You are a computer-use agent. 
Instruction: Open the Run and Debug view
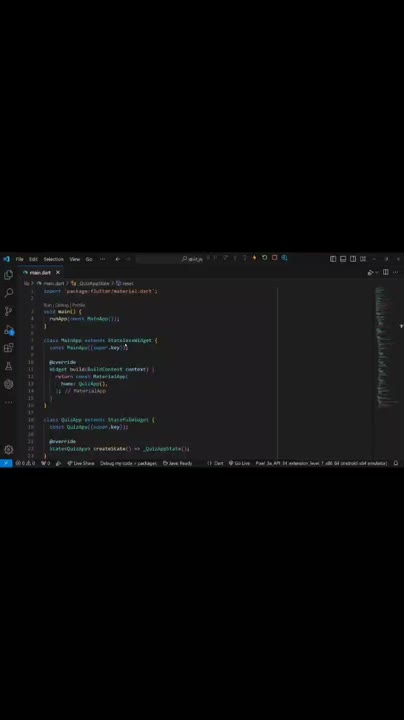coord(9,330)
